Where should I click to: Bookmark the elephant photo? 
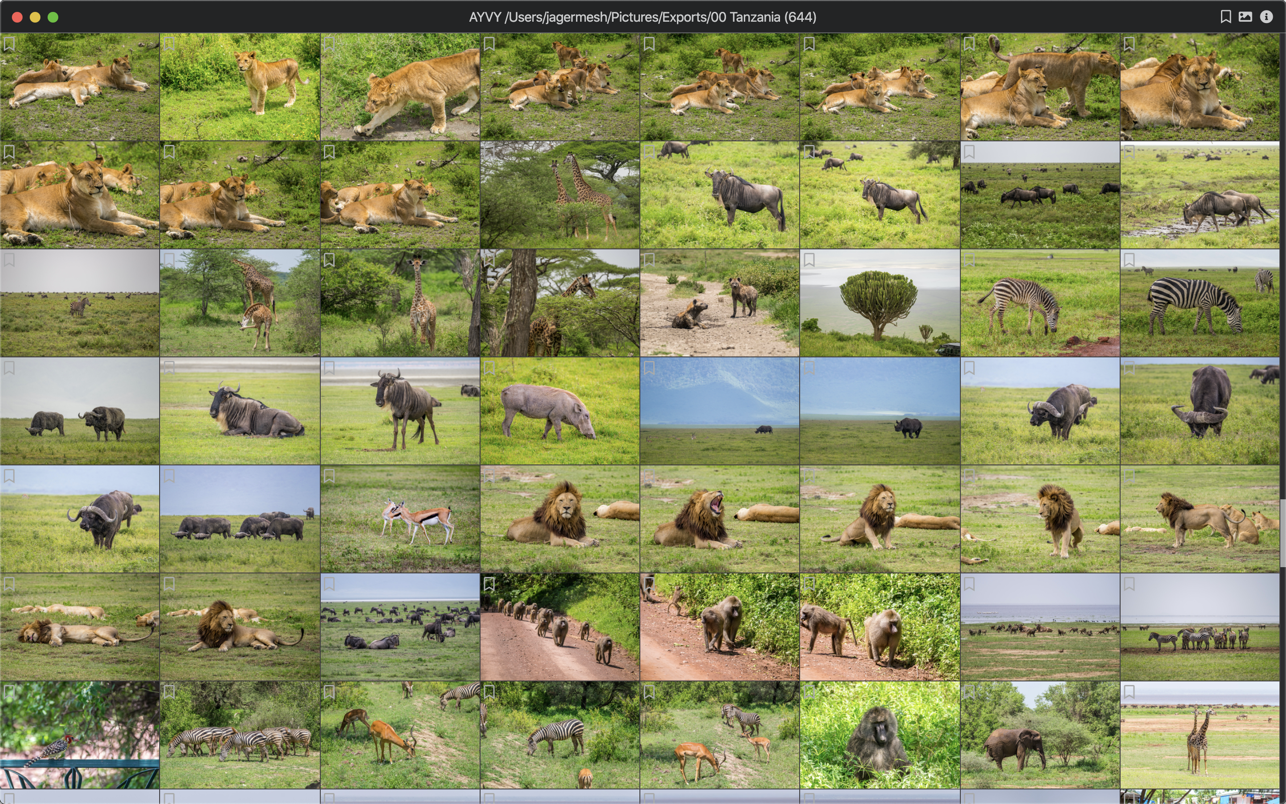pyautogui.click(x=969, y=692)
